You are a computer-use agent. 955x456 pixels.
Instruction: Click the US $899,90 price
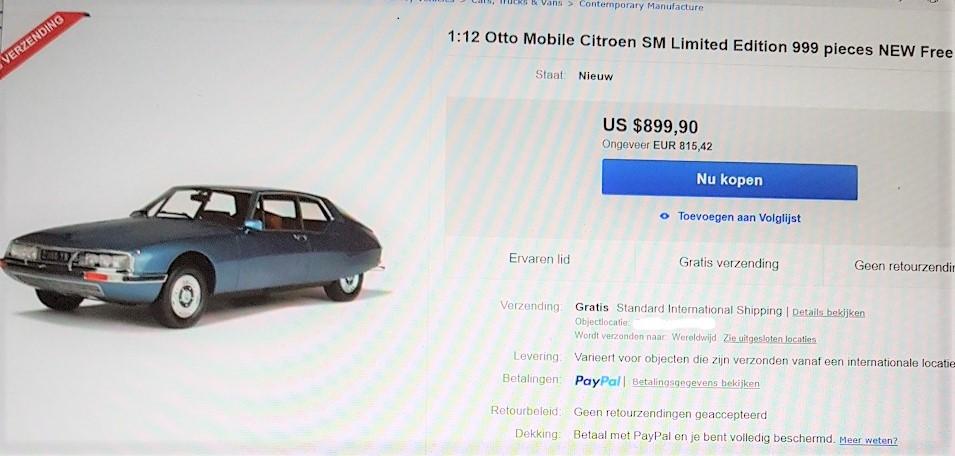[650, 126]
